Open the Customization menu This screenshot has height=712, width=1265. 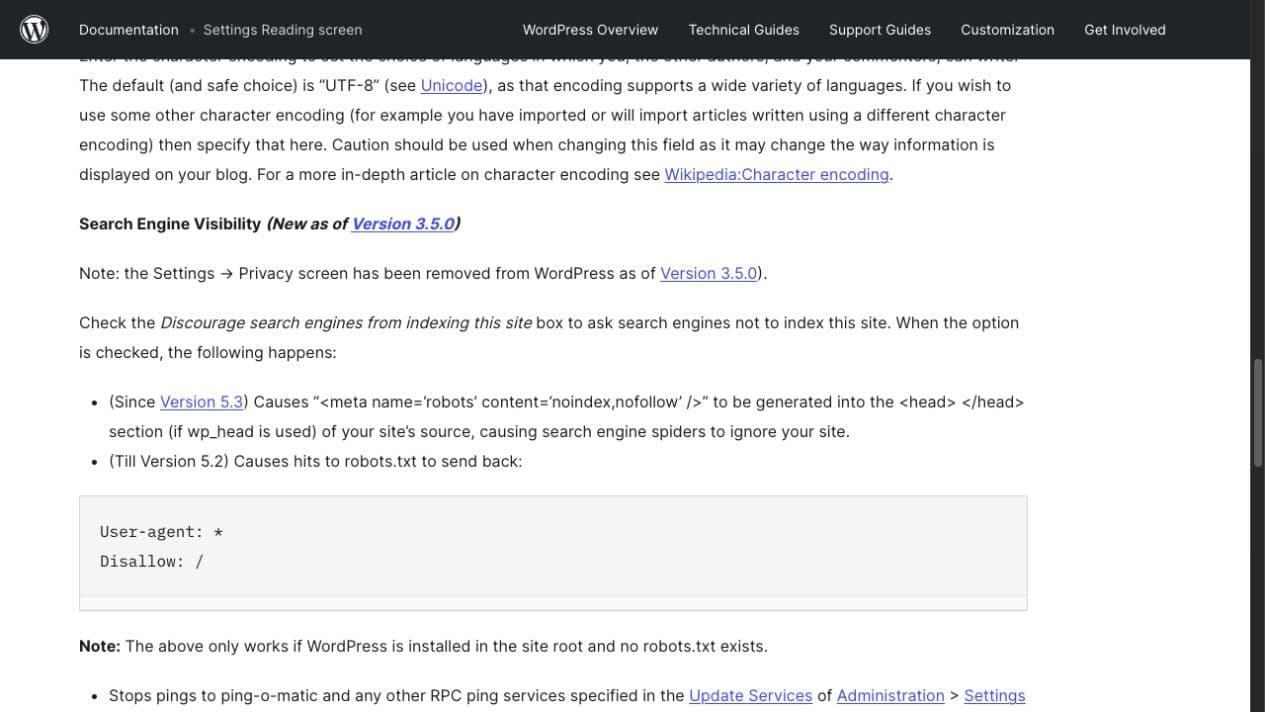(1007, 30)
